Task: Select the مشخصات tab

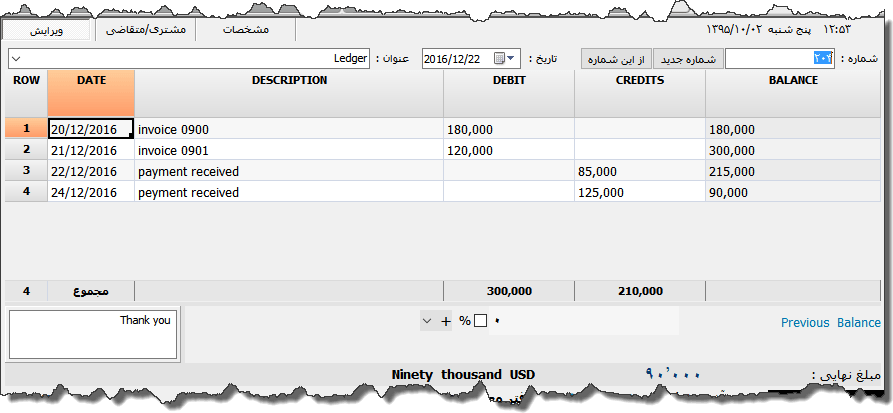Action: [x=245, y=30]
